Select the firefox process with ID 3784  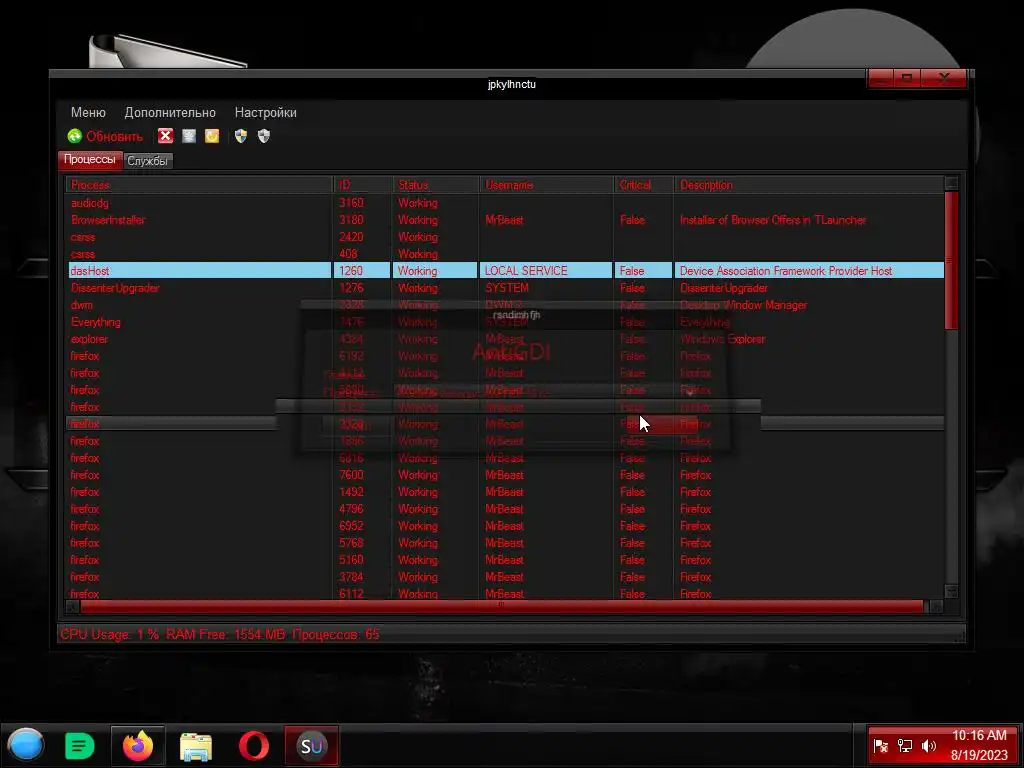click(506, 577)
